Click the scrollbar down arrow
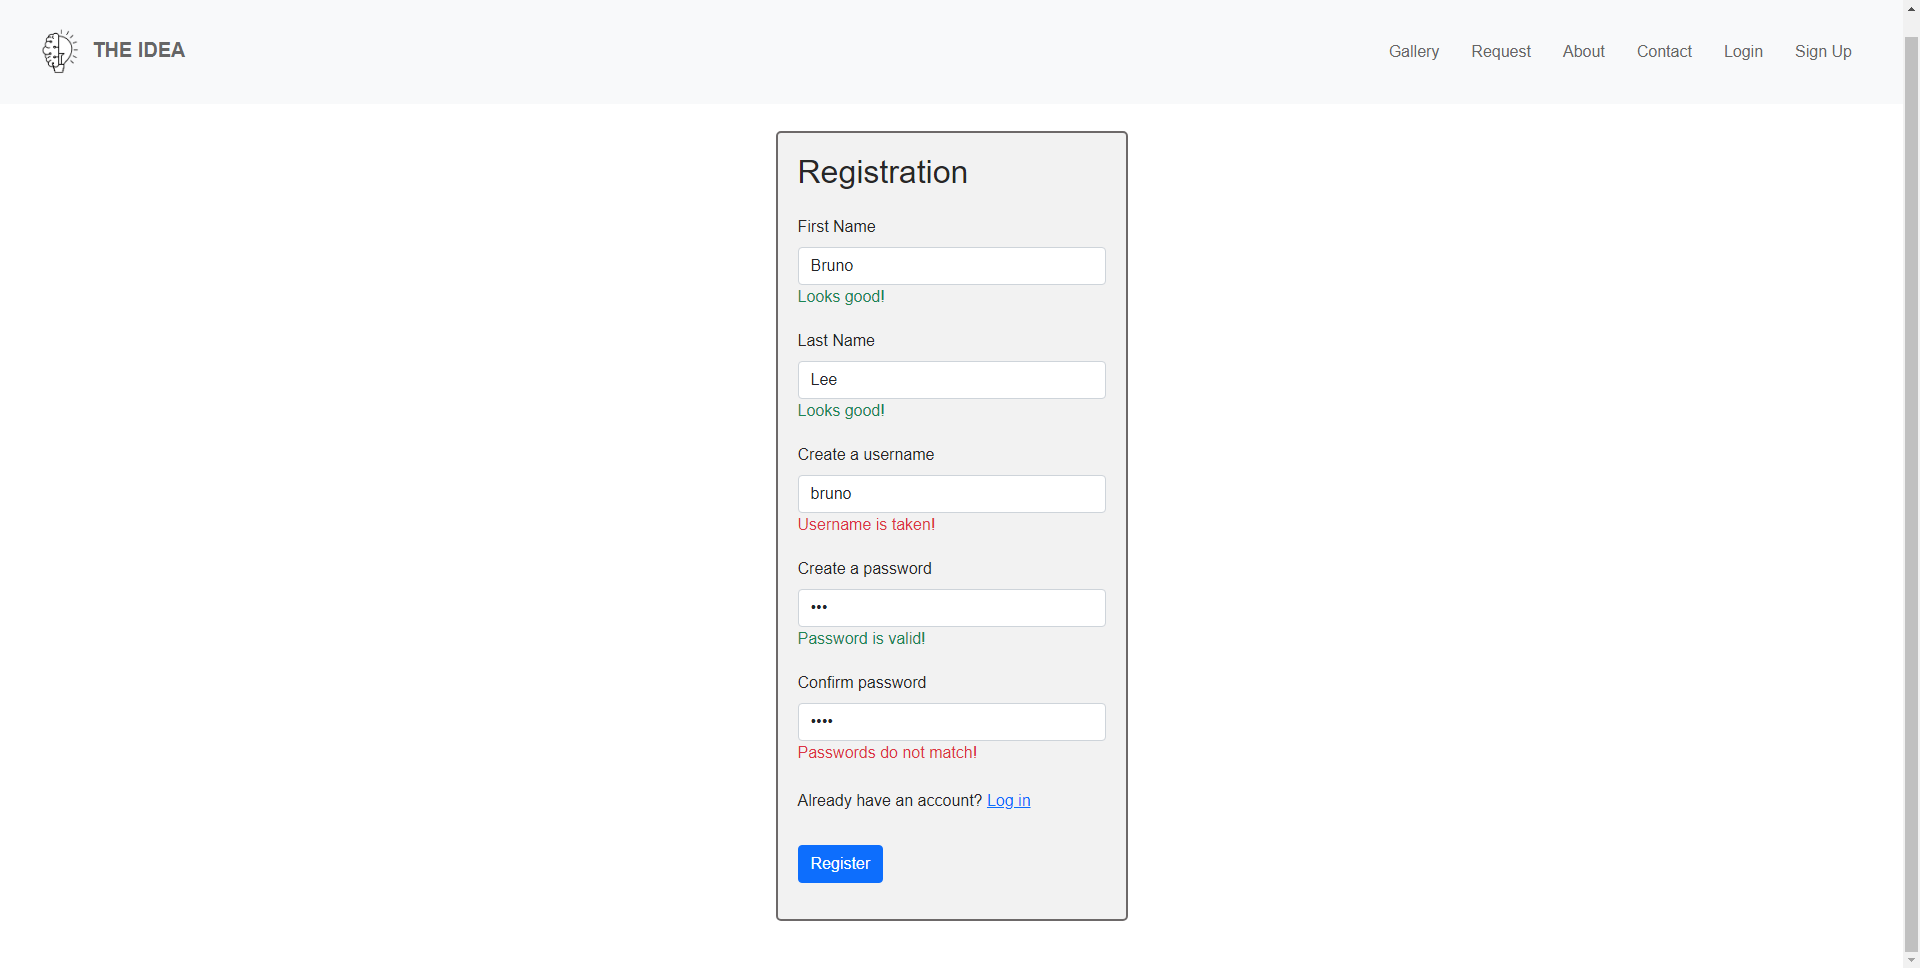The image size is (1920, 968). tap(1910, 960)
